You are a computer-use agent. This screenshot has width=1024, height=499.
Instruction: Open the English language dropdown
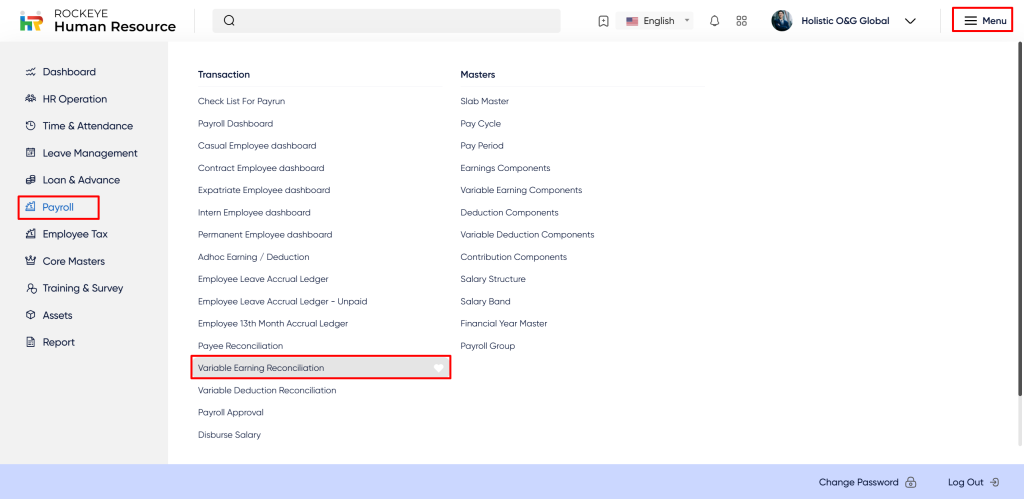658,21
